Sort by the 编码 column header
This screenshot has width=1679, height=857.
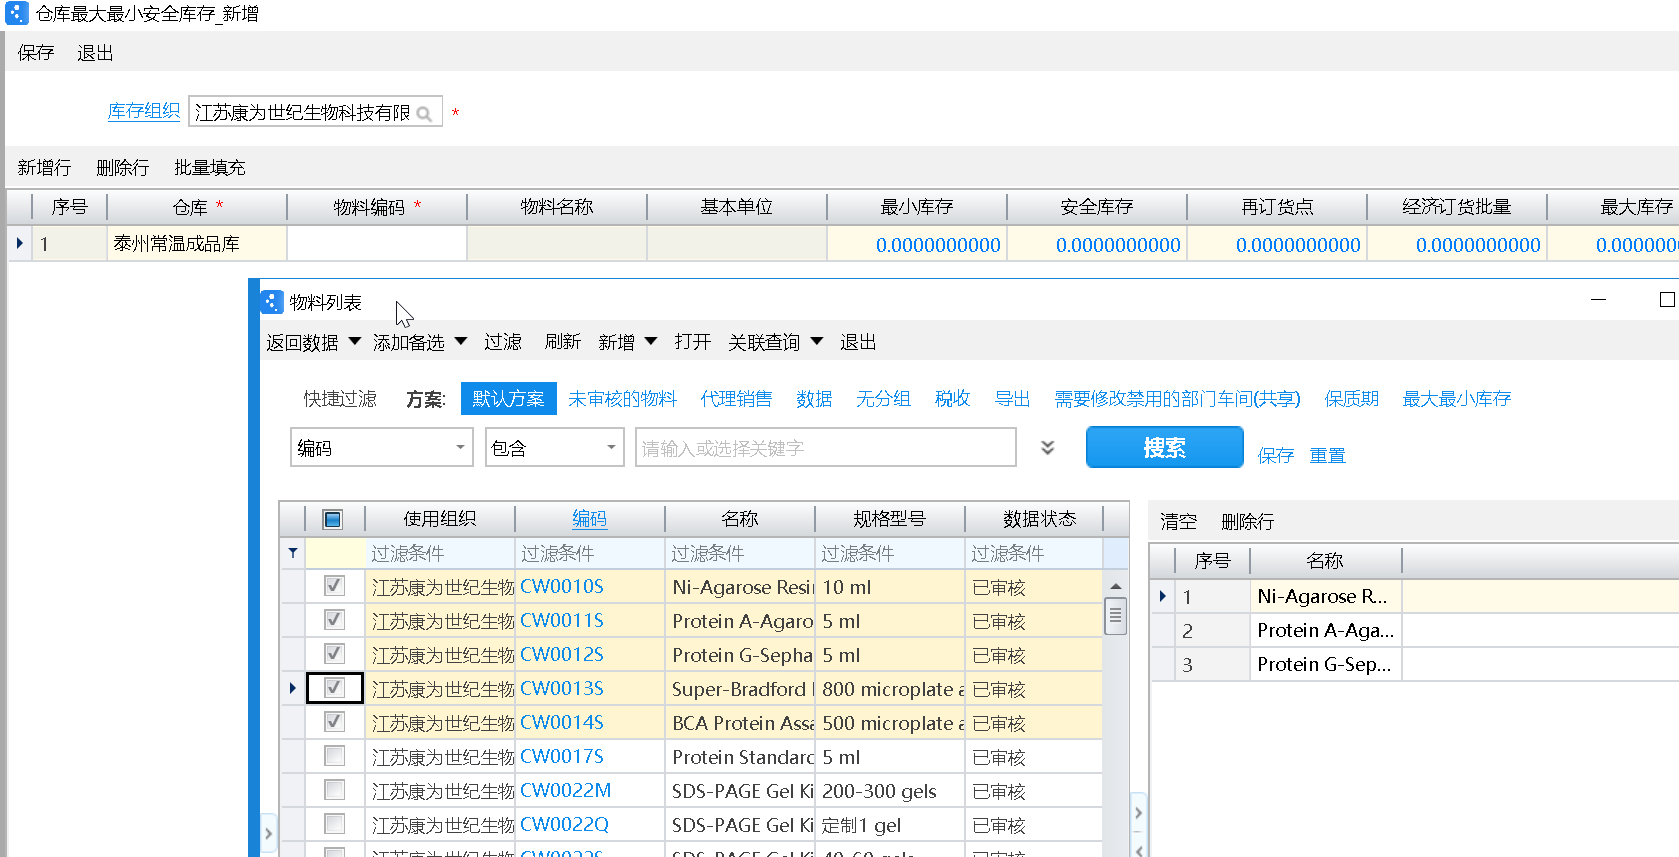(589, 518)
